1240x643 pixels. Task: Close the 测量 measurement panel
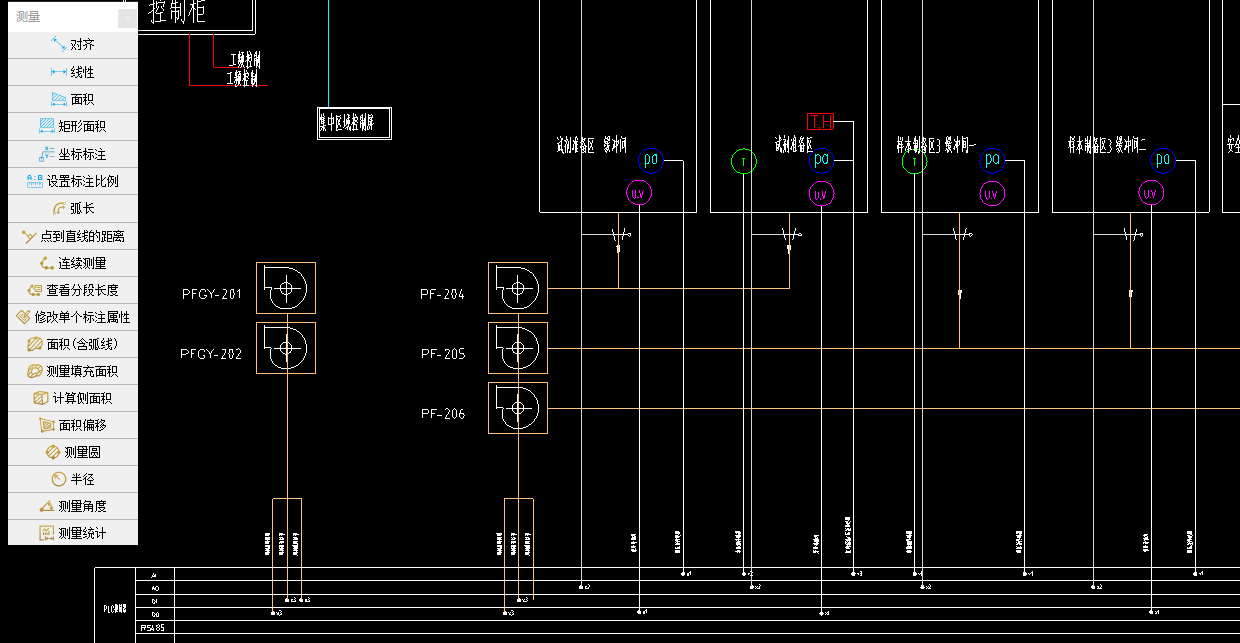point(126,17)
